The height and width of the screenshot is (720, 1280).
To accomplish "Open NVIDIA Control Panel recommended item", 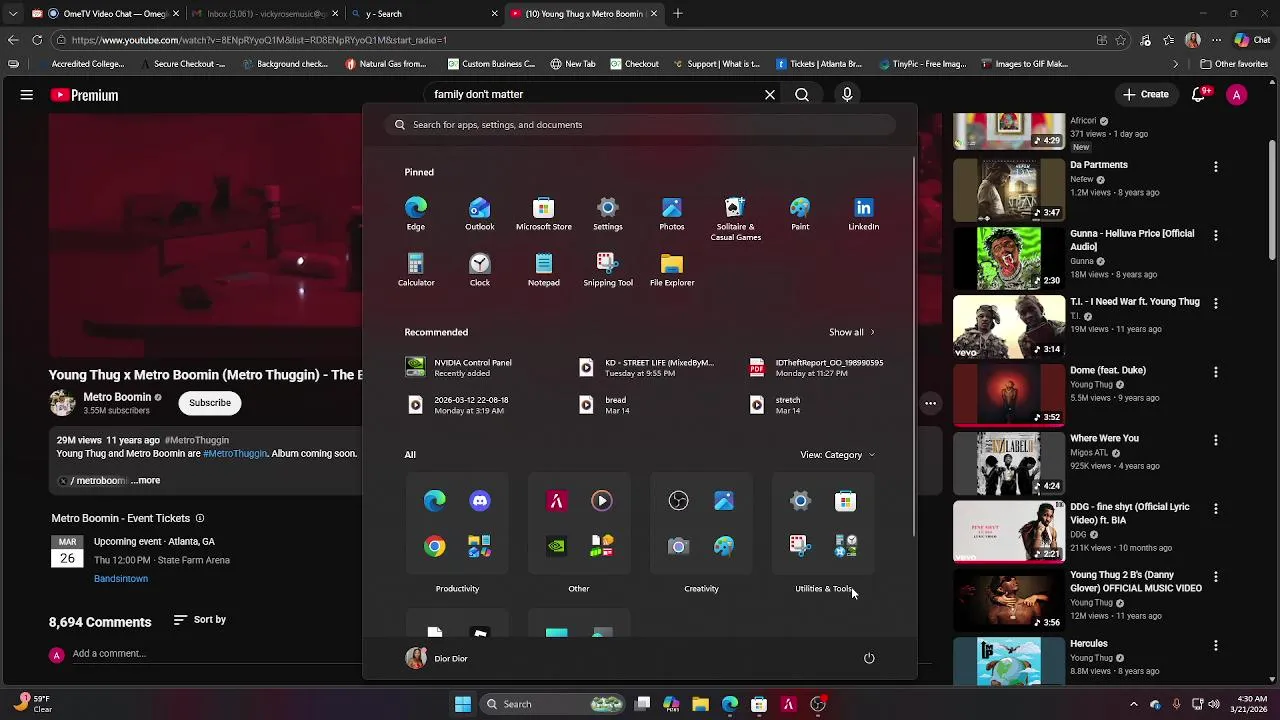I will pos(460,368).
